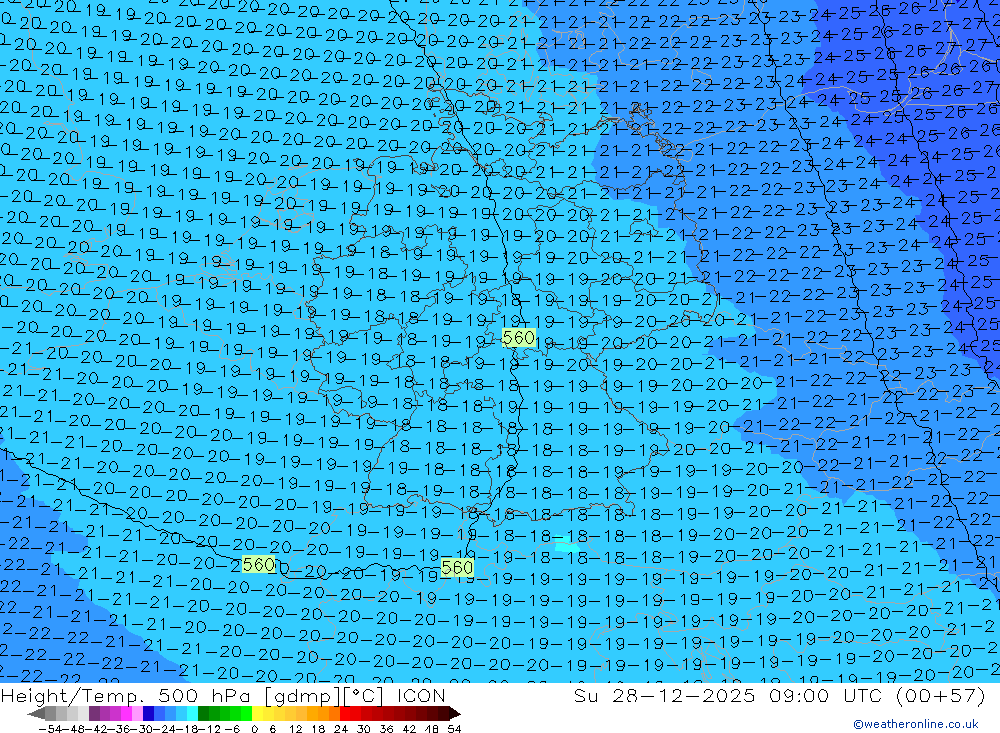
Task: Click the 560 contour label near map center
Action: tap(518, 337)
